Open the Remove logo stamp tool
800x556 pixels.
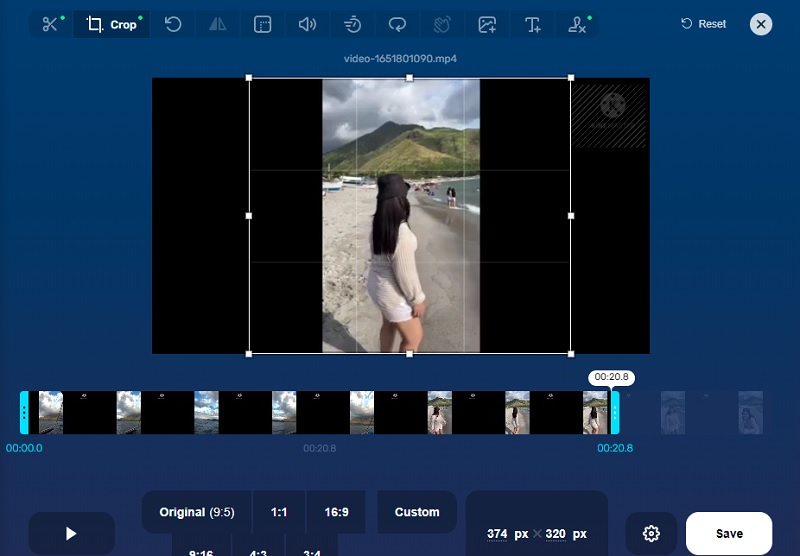tap(577, 24)
